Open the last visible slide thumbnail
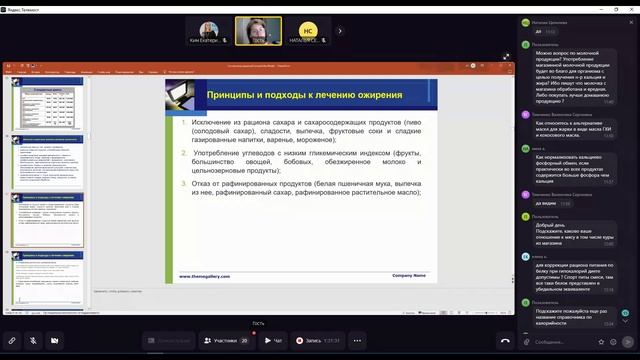 [47, 278]
